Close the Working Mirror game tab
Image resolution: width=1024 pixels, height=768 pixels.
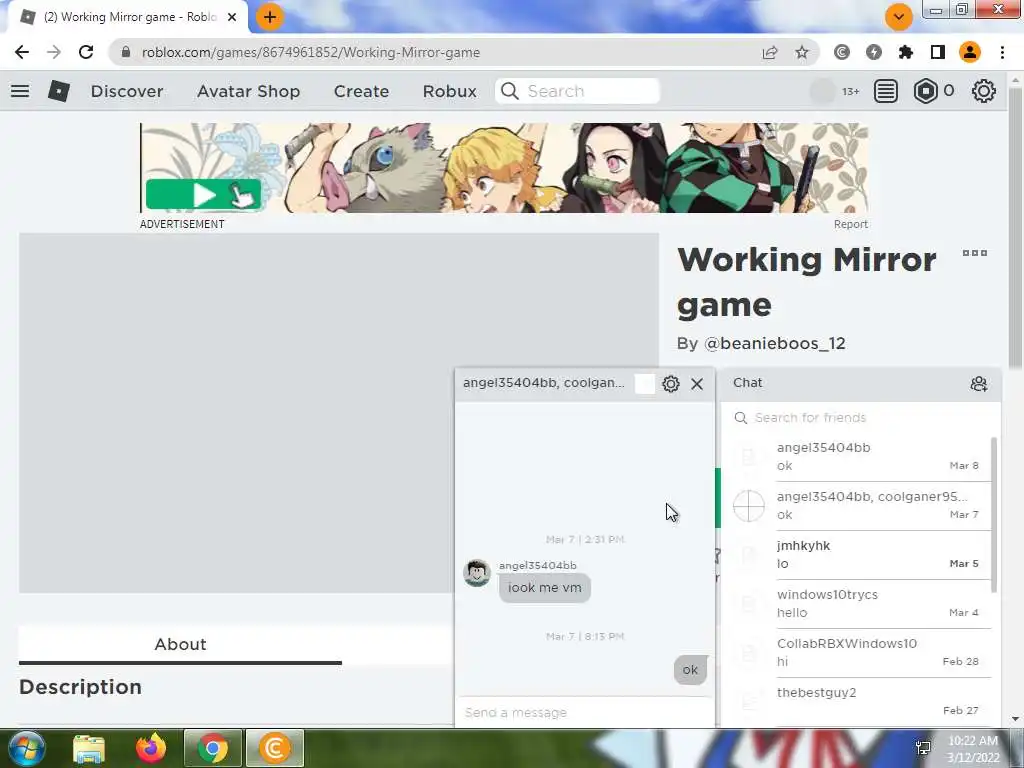[x=232, y=17]
